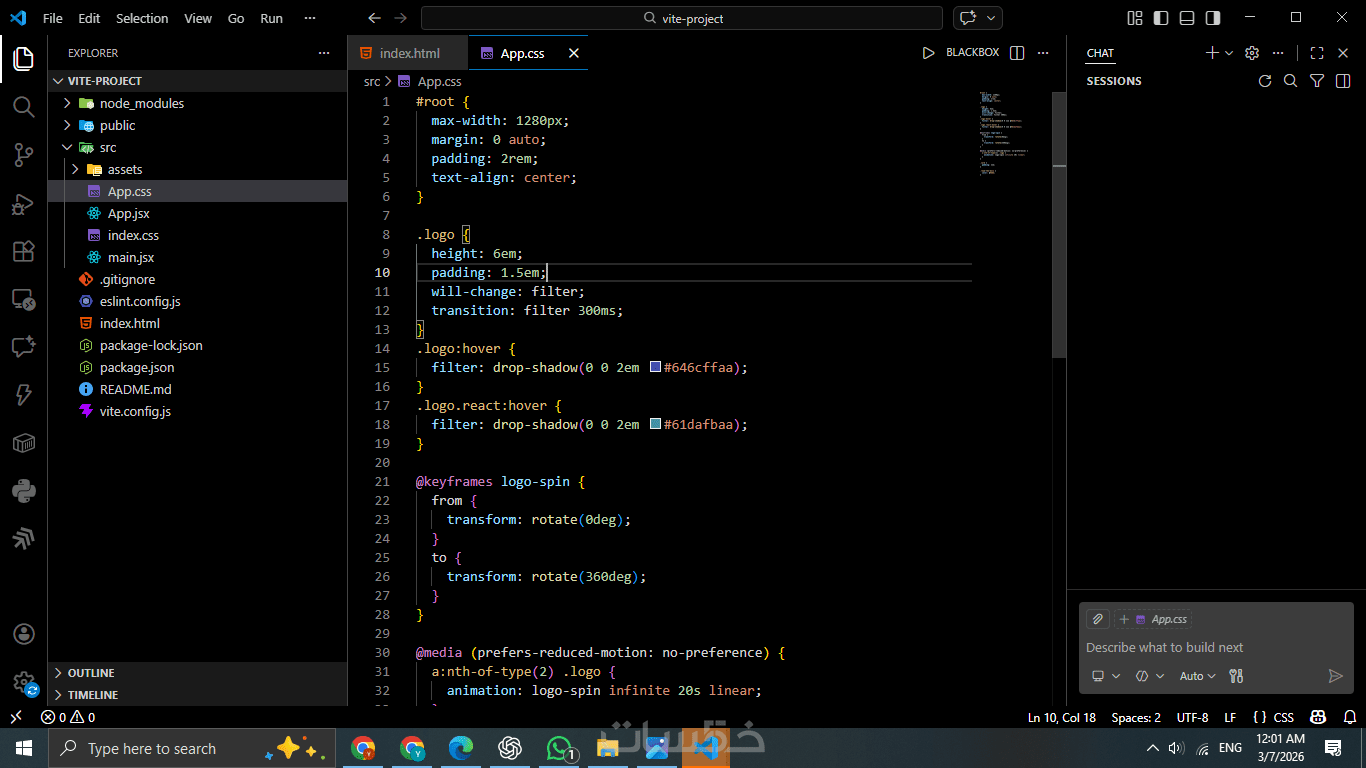
Task: Click the CSS language mode in status bar
Action: (1273, 717)
